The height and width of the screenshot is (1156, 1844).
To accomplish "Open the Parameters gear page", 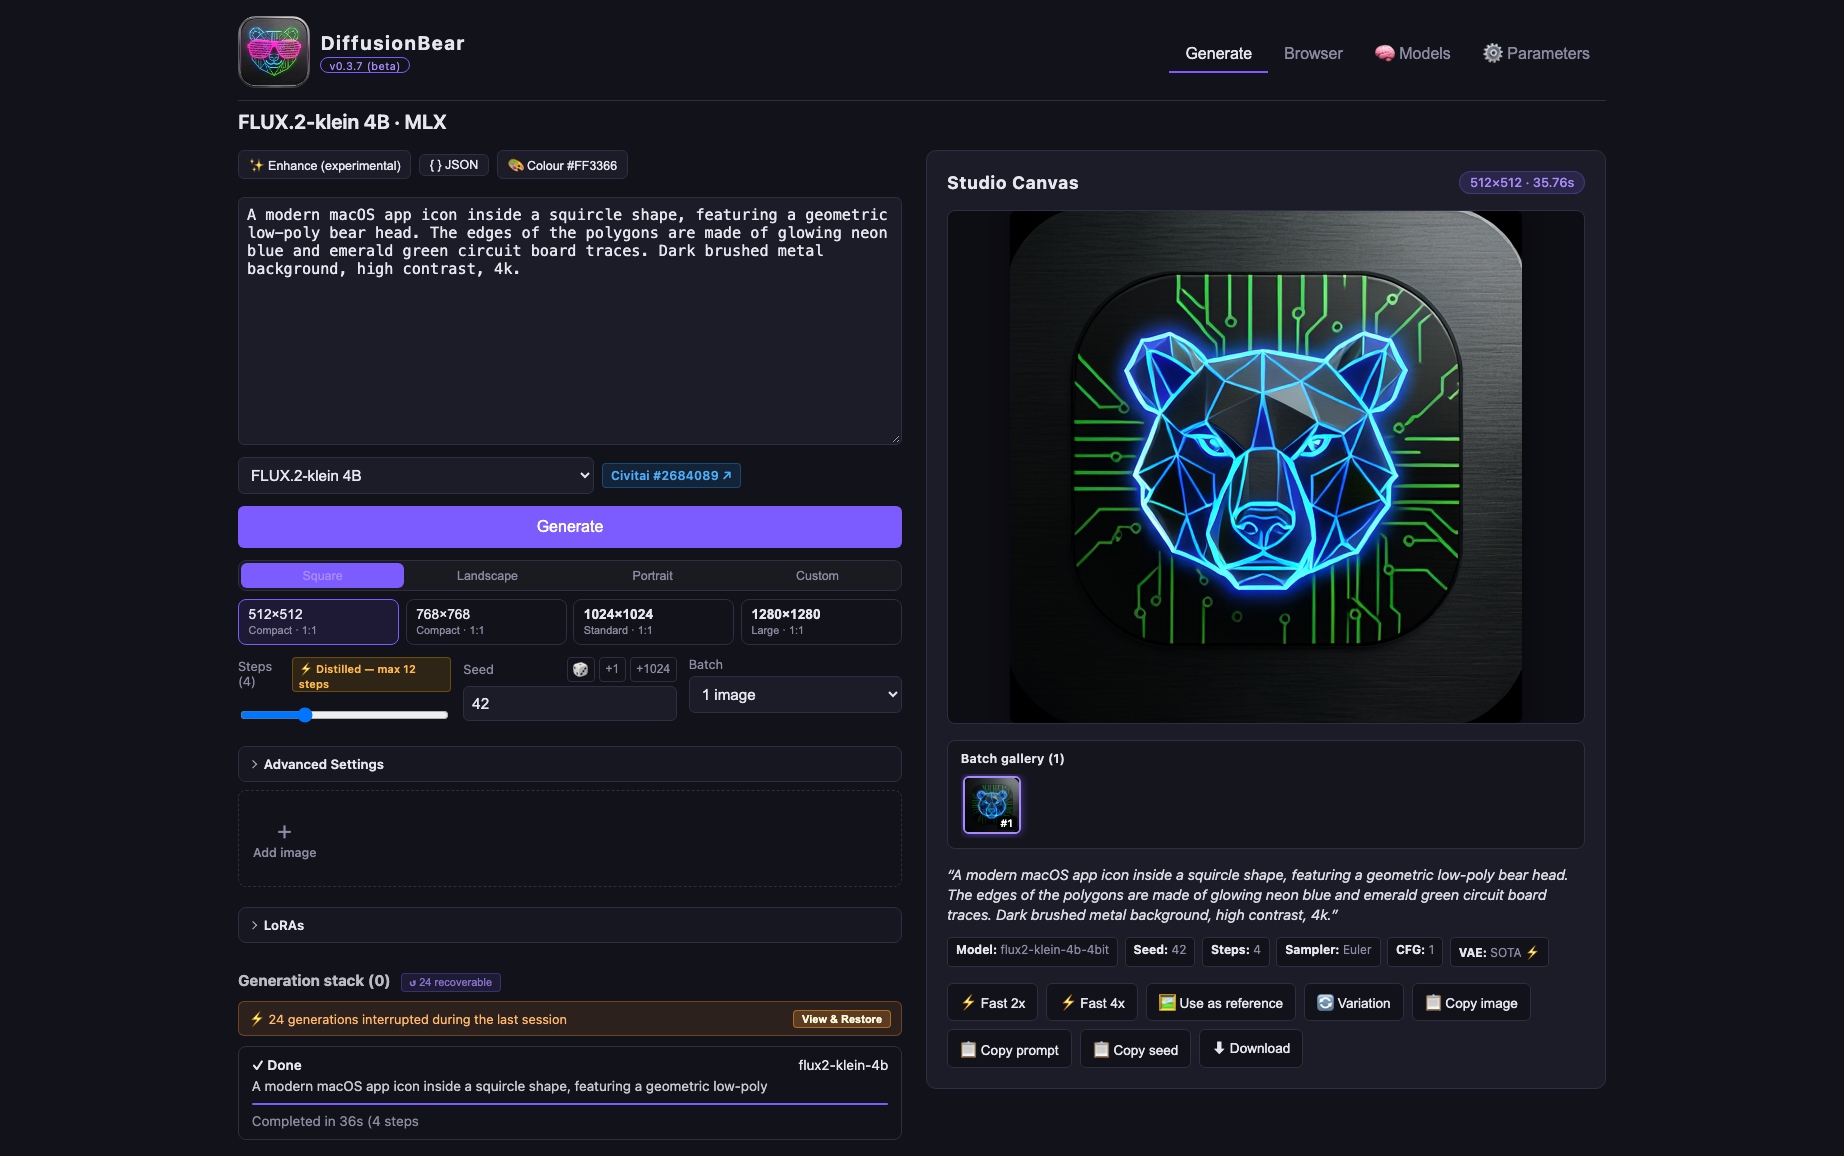I will 1536,53.
